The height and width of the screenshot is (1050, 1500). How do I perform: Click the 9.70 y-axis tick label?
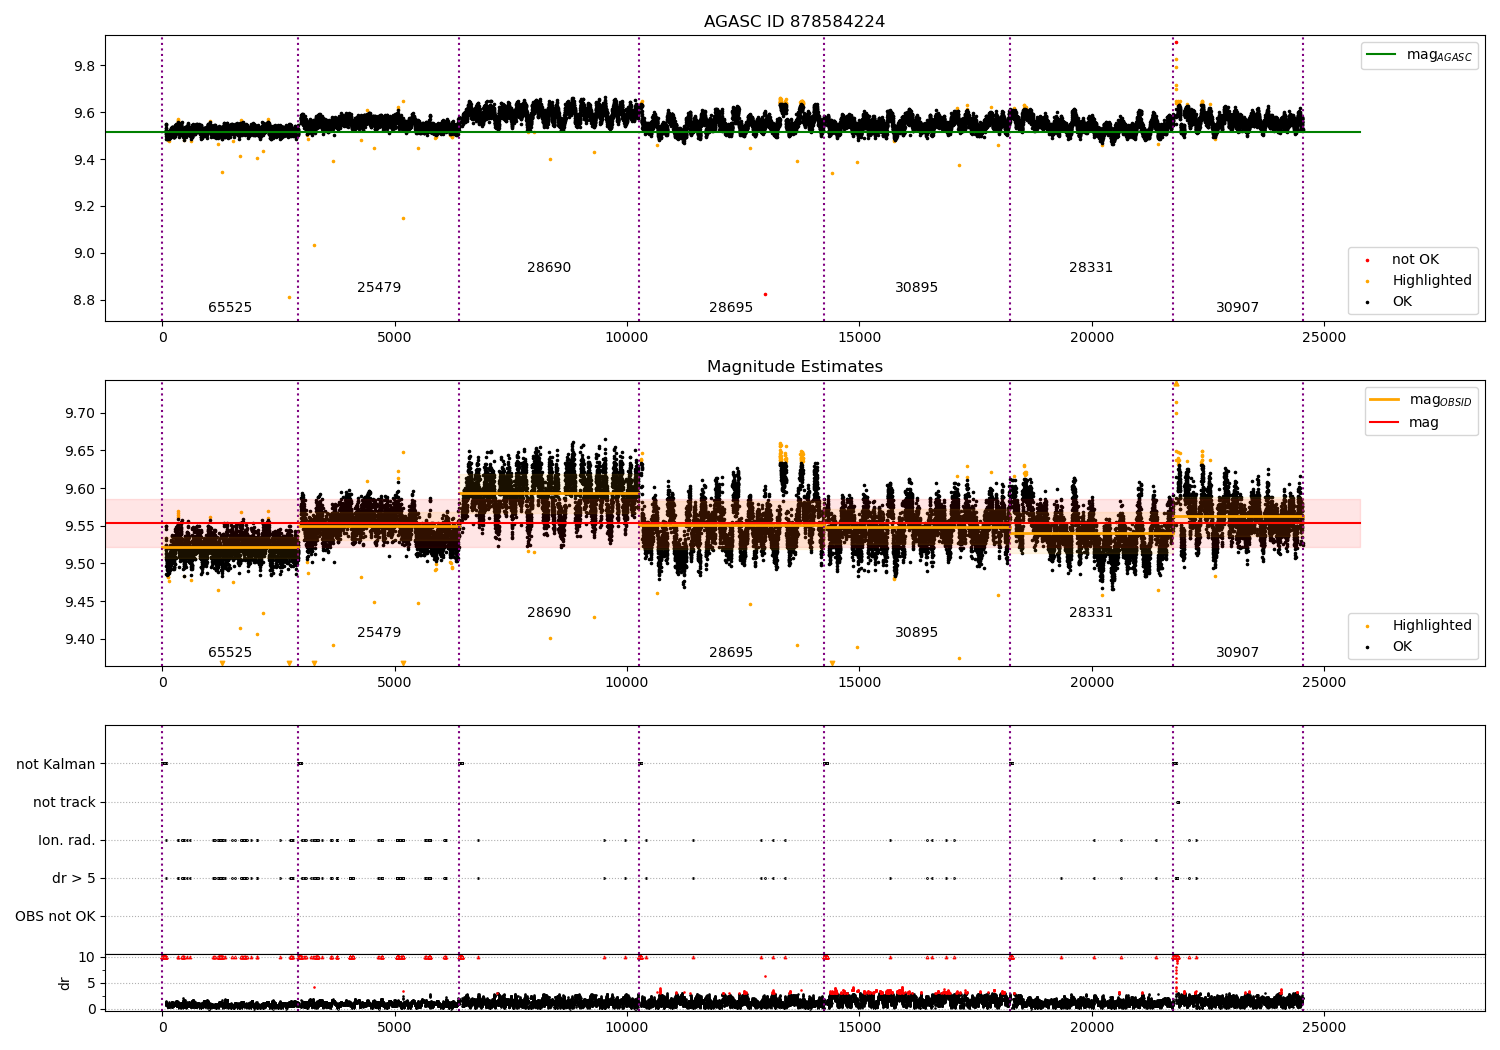(x=81, y=414)
